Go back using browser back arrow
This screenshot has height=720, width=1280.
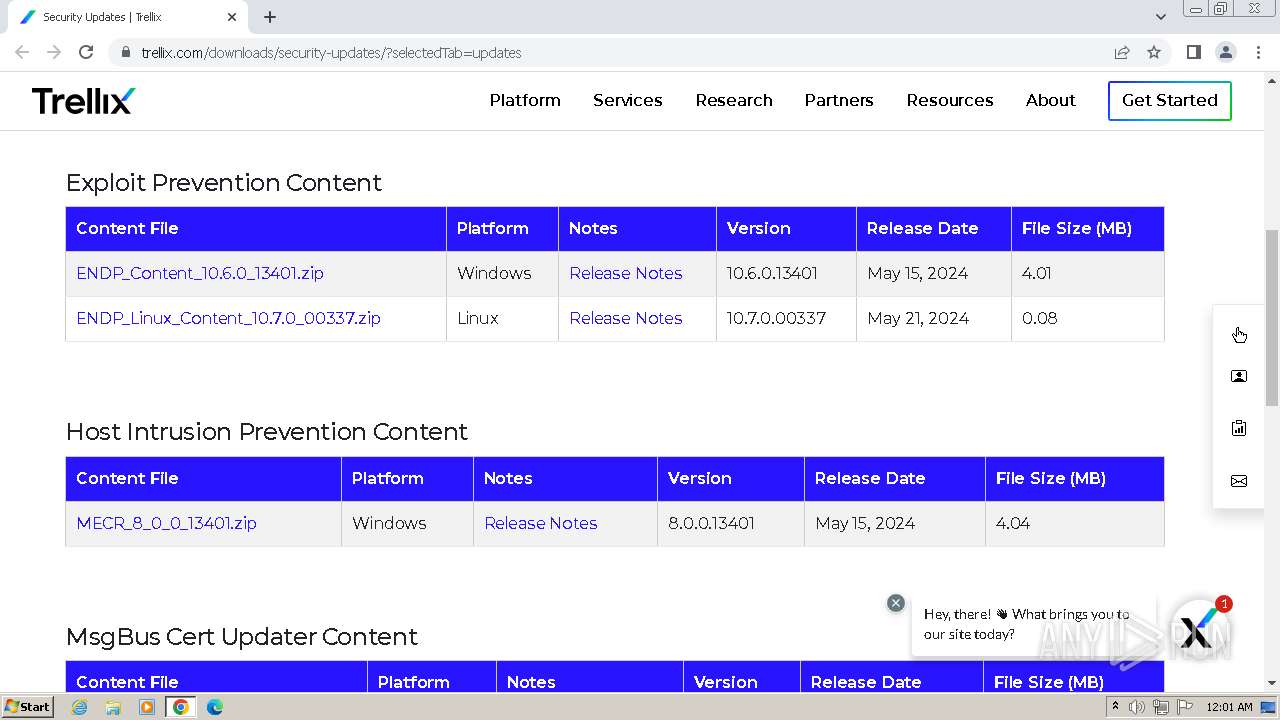coord(22,52)
